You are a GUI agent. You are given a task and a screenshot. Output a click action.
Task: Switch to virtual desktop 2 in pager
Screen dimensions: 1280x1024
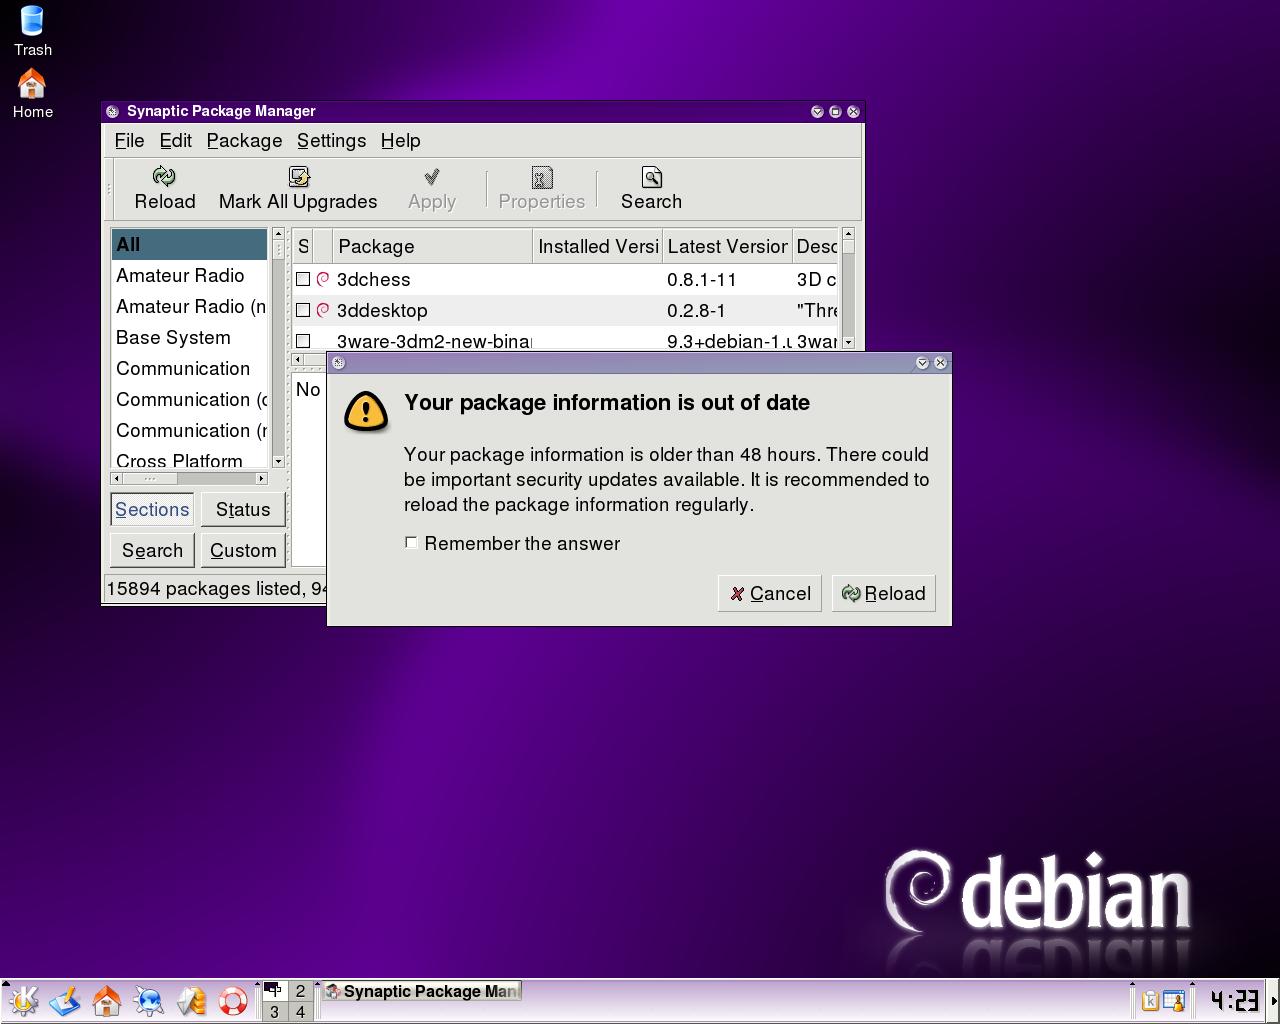pos(300,991)
